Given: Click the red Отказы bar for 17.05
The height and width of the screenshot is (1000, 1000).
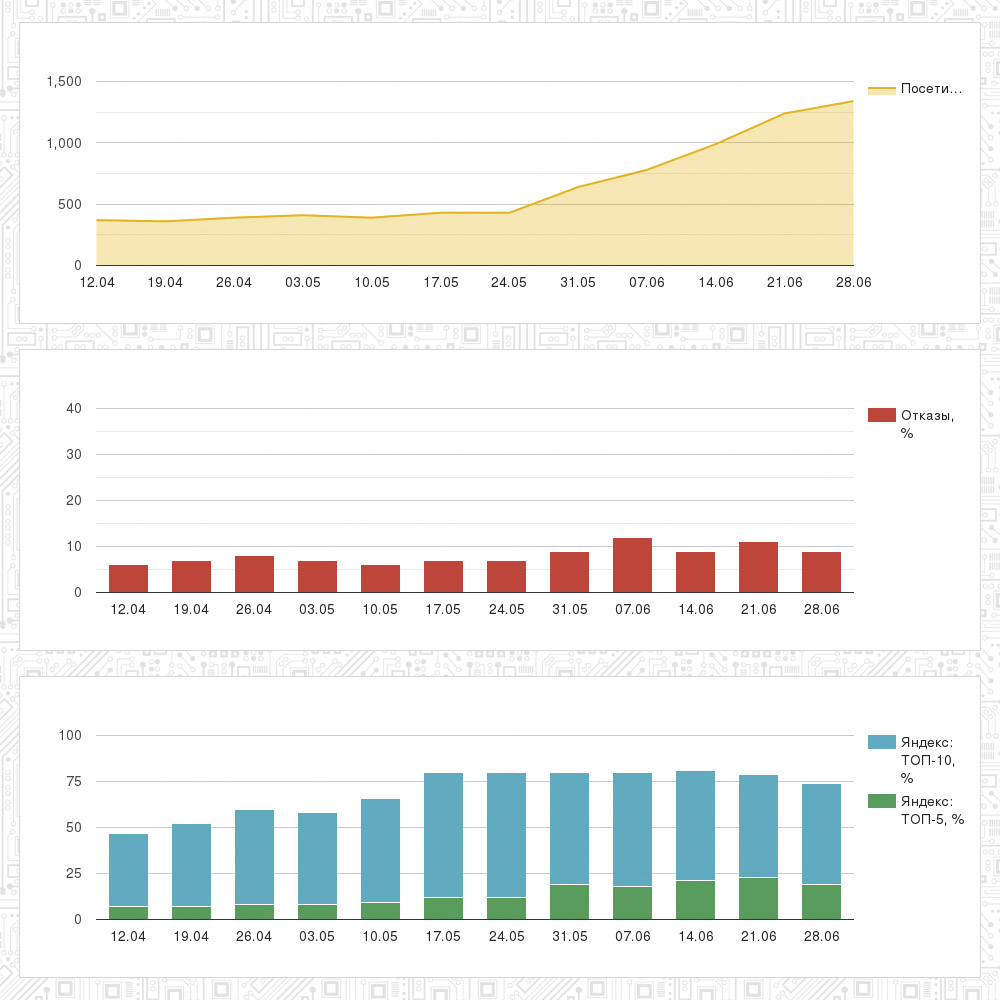Looking at the screenshot, I should (x=443, y=577).
